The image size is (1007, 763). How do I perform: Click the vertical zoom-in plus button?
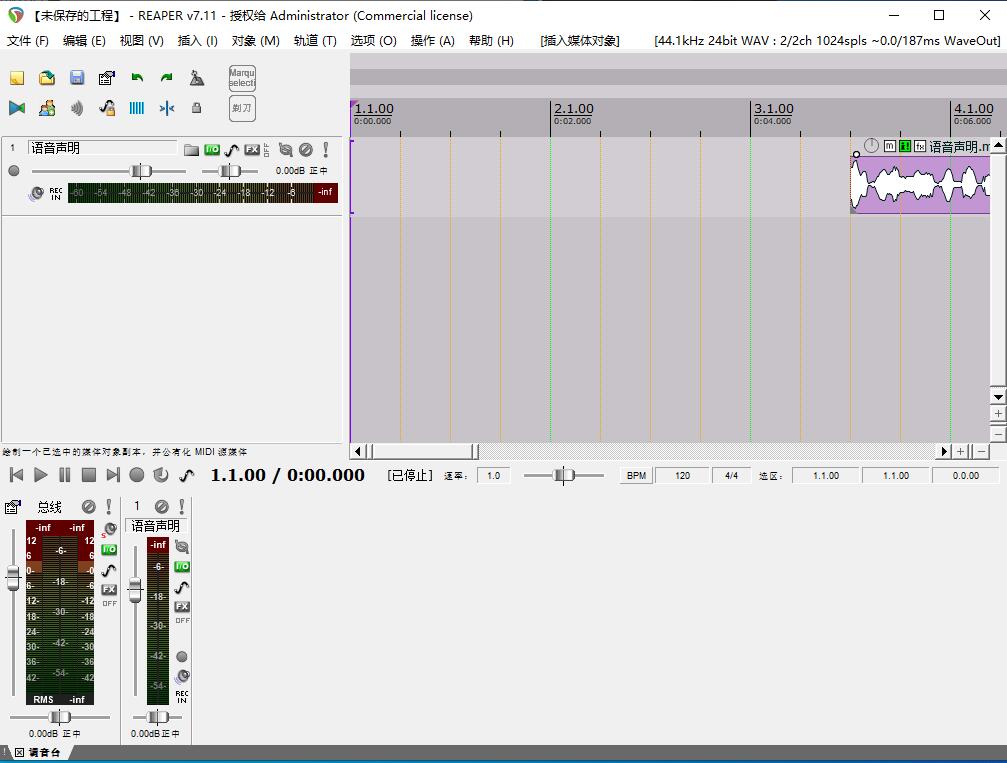(x=997, y=414)
